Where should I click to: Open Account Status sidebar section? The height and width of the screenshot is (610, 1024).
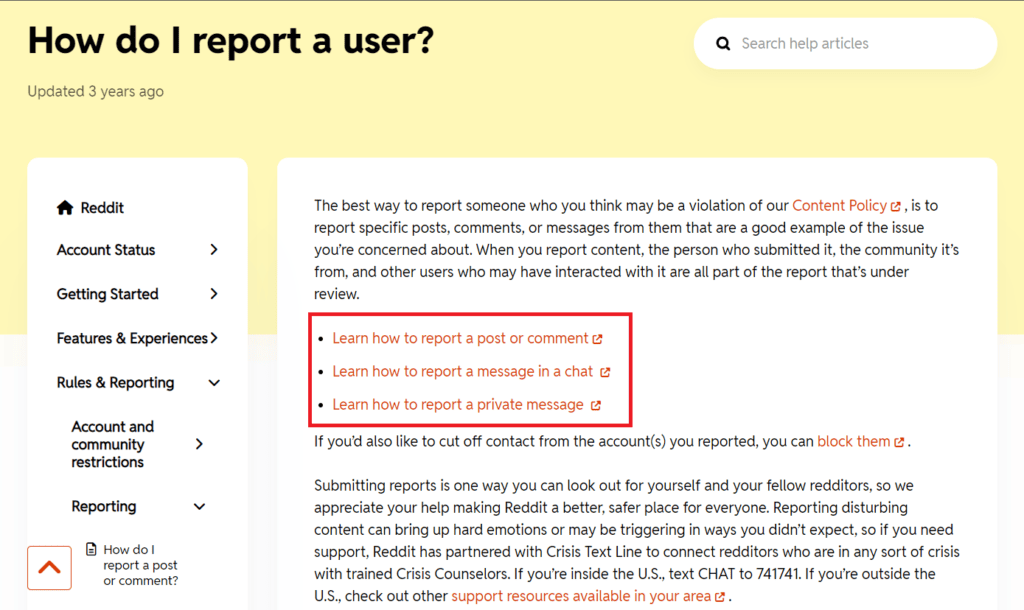point(106,249)
